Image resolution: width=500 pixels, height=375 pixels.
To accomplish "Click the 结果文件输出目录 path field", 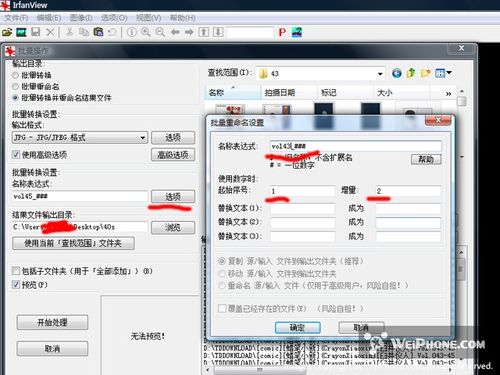I will point(80,227).
